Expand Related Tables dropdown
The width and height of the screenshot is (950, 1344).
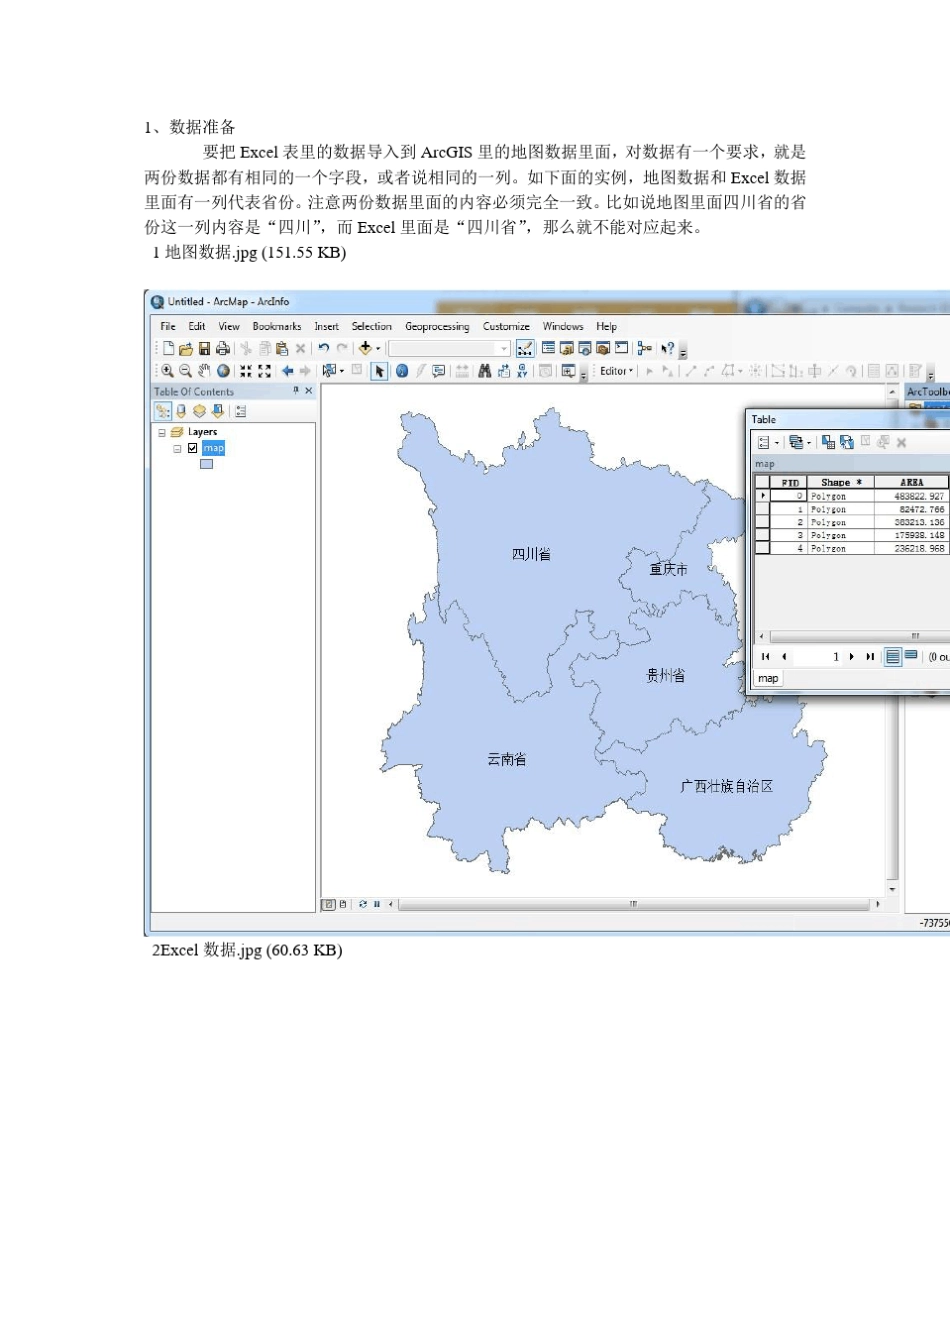[x=809, y=443]
